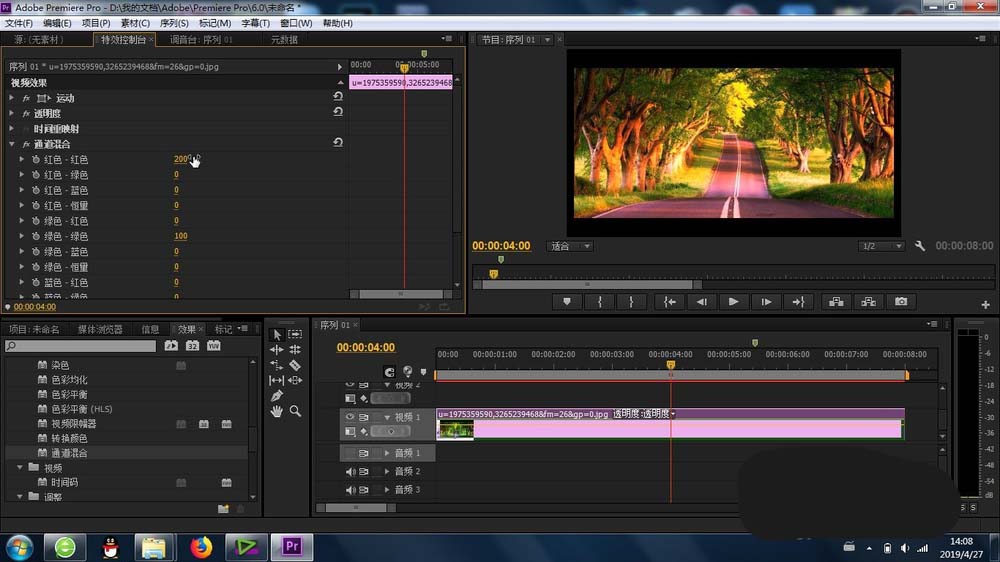Viewport: 1000px width, 562px height.
Task: Collapse 视频 folder in Effects panel
Action: (20, 468)
